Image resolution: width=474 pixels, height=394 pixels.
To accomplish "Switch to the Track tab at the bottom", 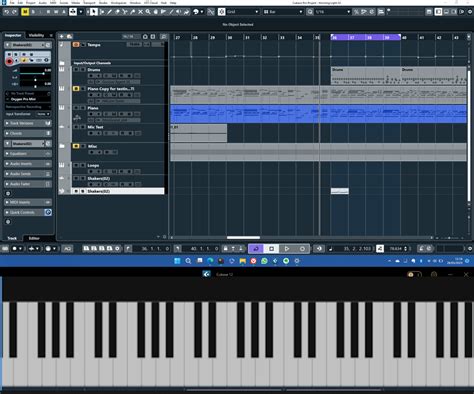I will click(x=12, y=238).
